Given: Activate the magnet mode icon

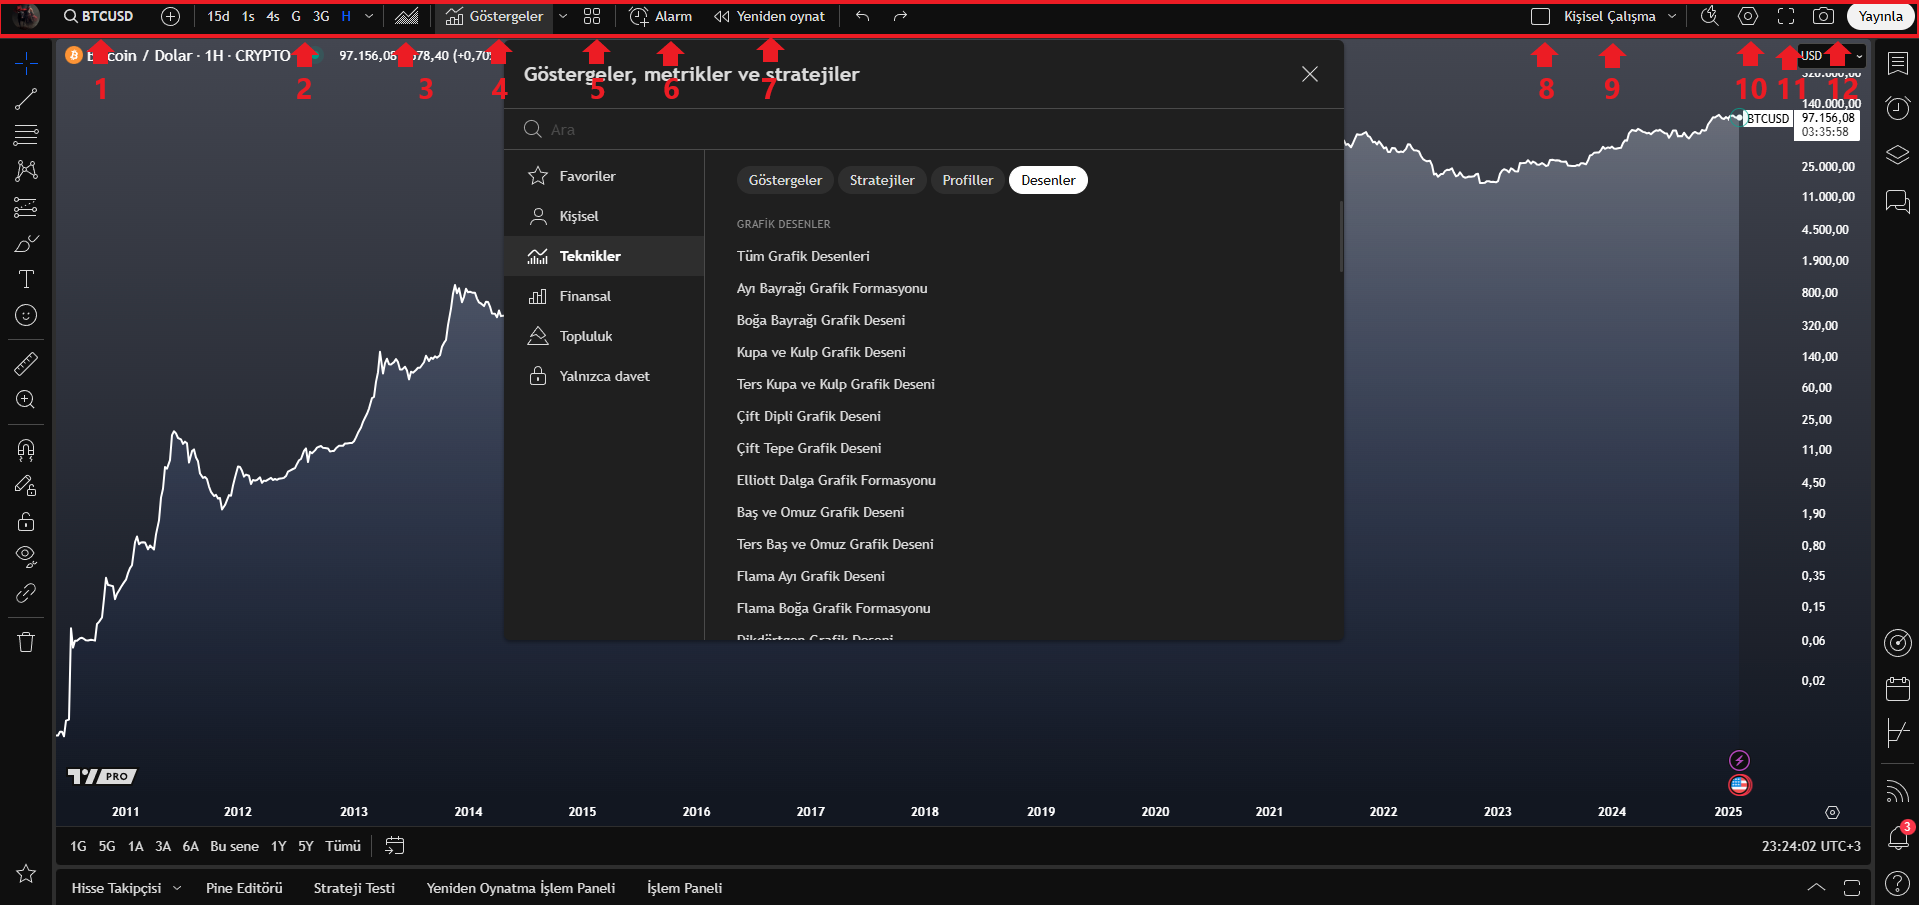Looking at the screenshot, I should [x=26, y=449].
